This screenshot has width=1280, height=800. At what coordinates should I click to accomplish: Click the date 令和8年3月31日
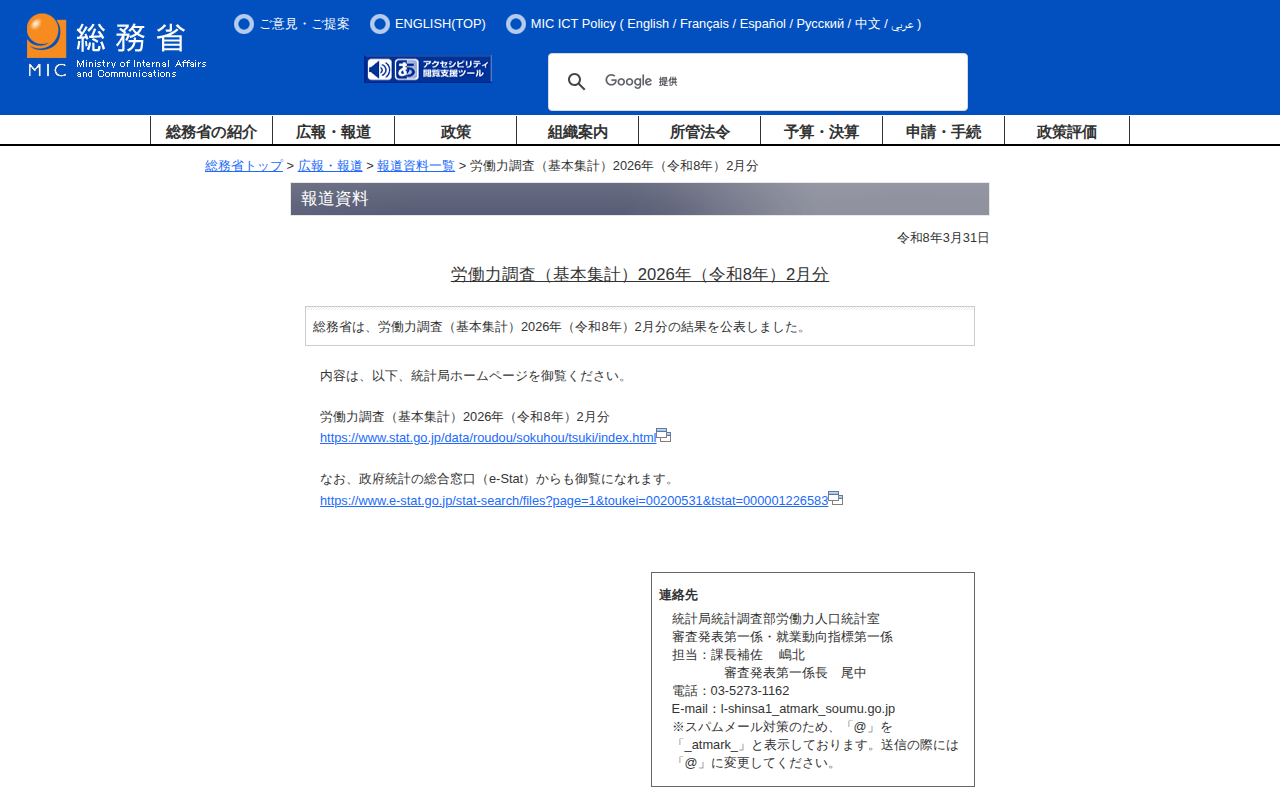943,238
